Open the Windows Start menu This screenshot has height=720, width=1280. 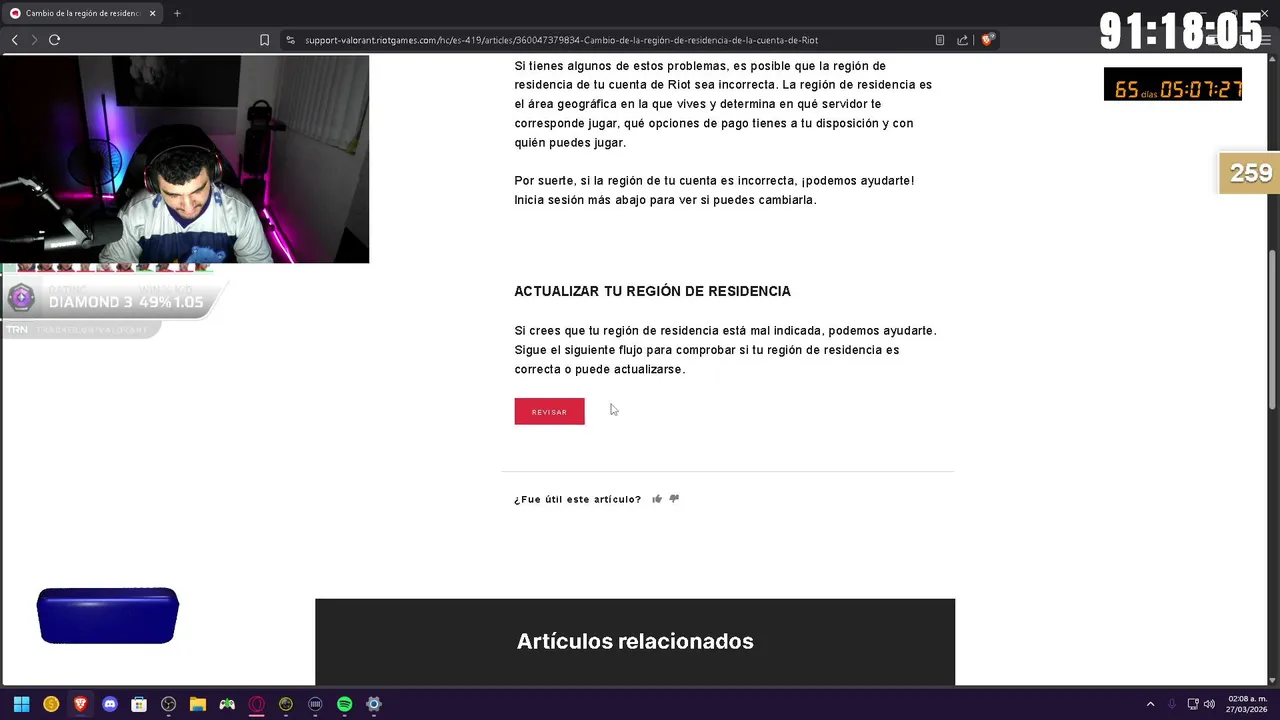click(x=21, y=704)
